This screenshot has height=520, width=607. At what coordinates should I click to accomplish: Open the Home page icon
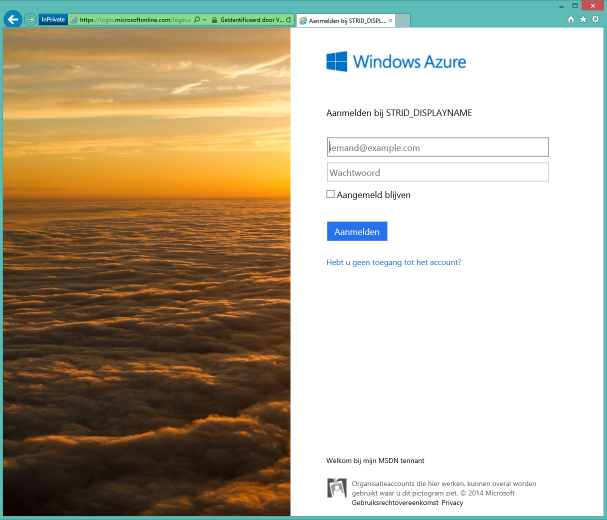tap(571, 19)
